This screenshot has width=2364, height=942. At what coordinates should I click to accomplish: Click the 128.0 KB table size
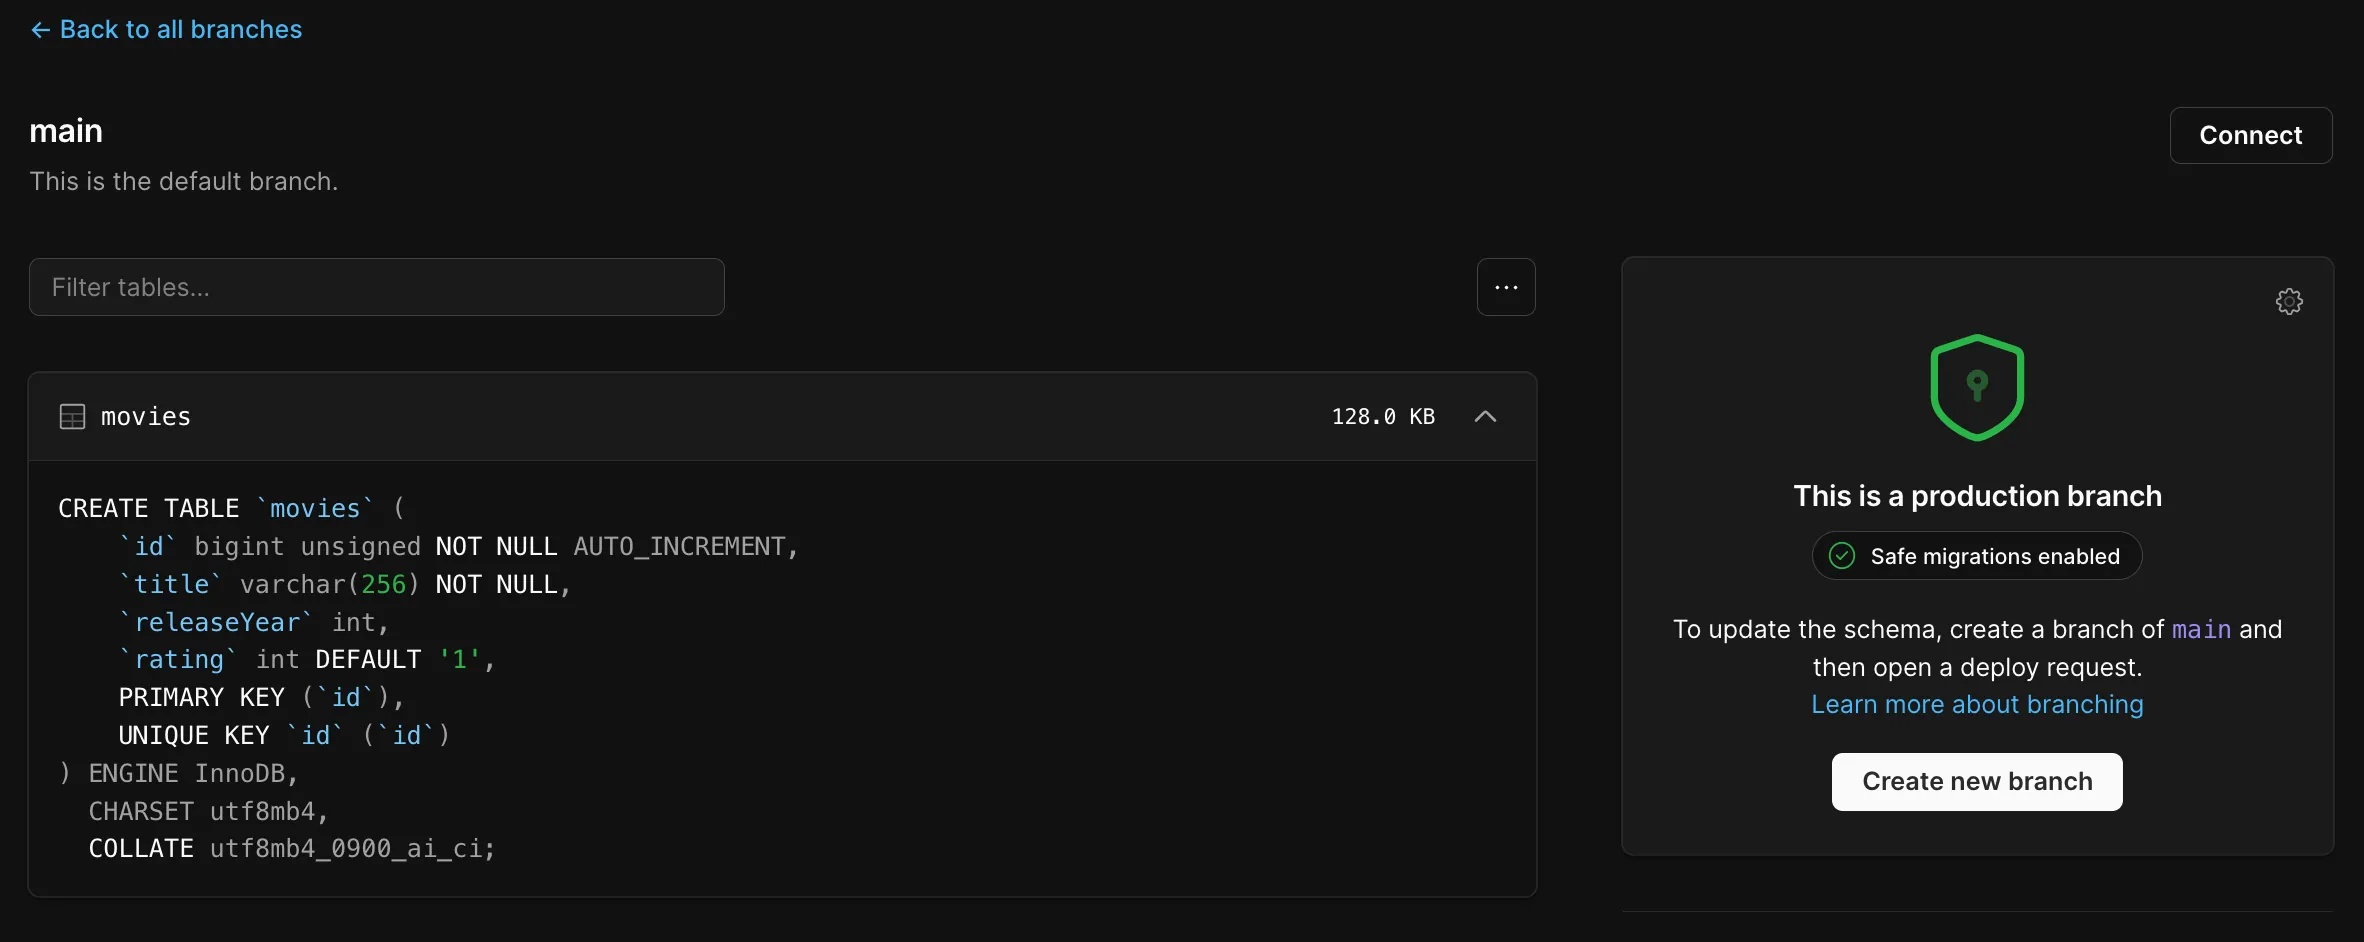tap(1383, 416)
